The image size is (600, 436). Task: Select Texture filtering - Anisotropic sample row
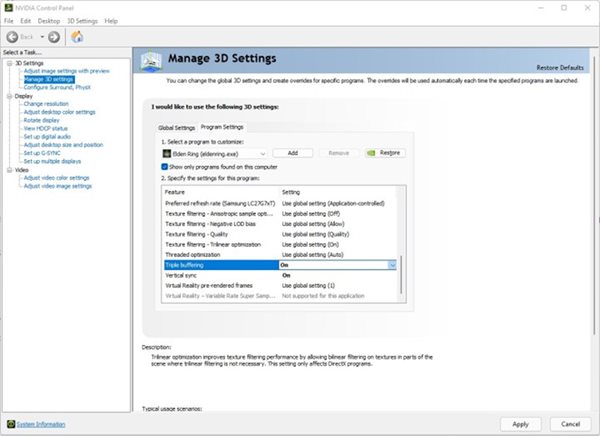[x=280, y=214]
